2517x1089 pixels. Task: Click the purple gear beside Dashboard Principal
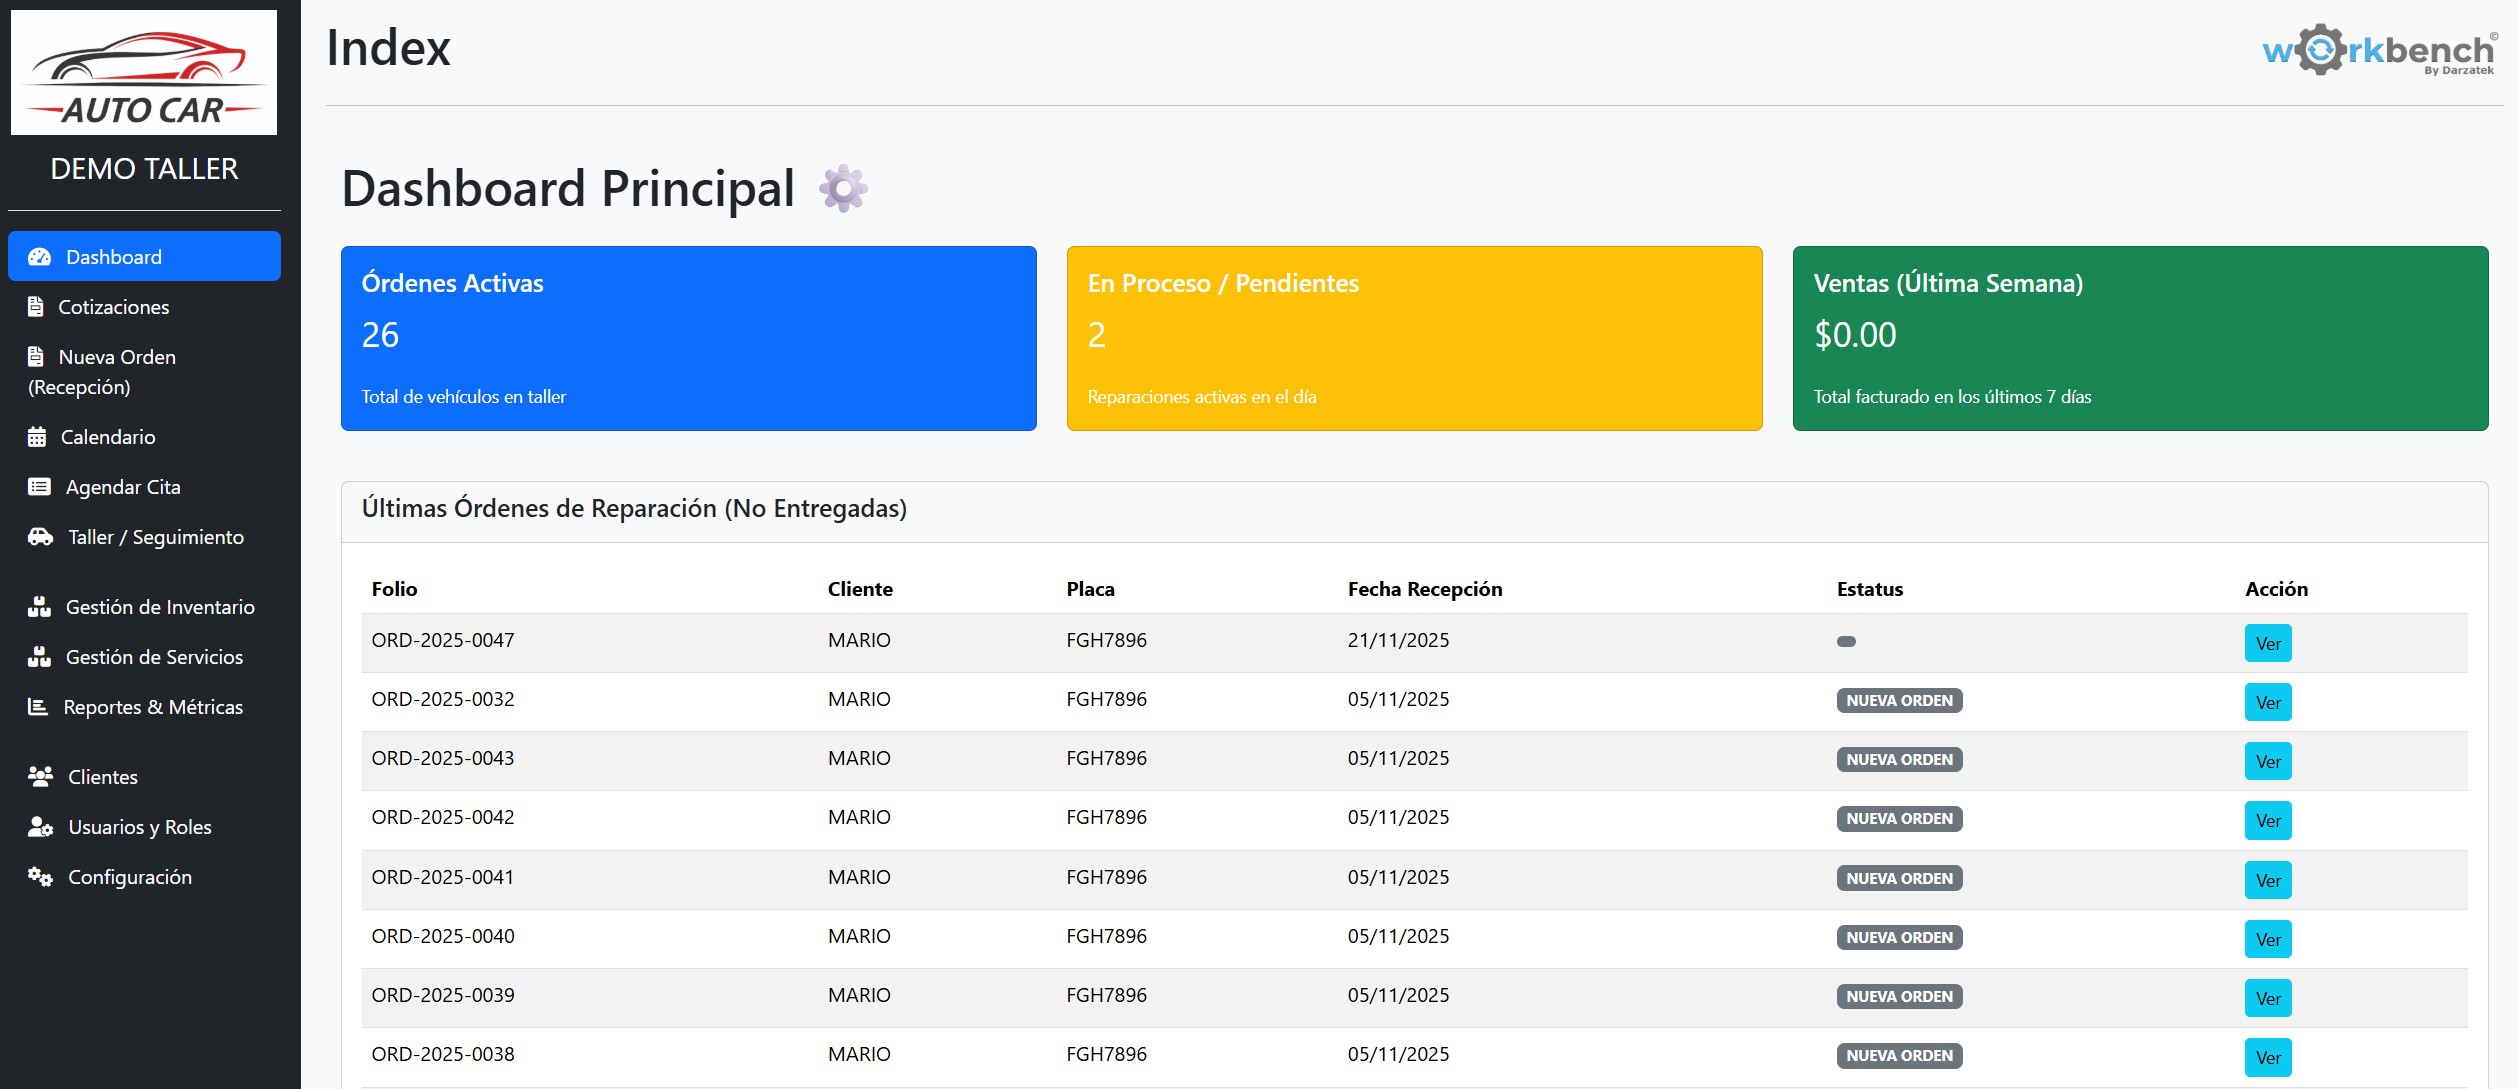pos(843,188)
